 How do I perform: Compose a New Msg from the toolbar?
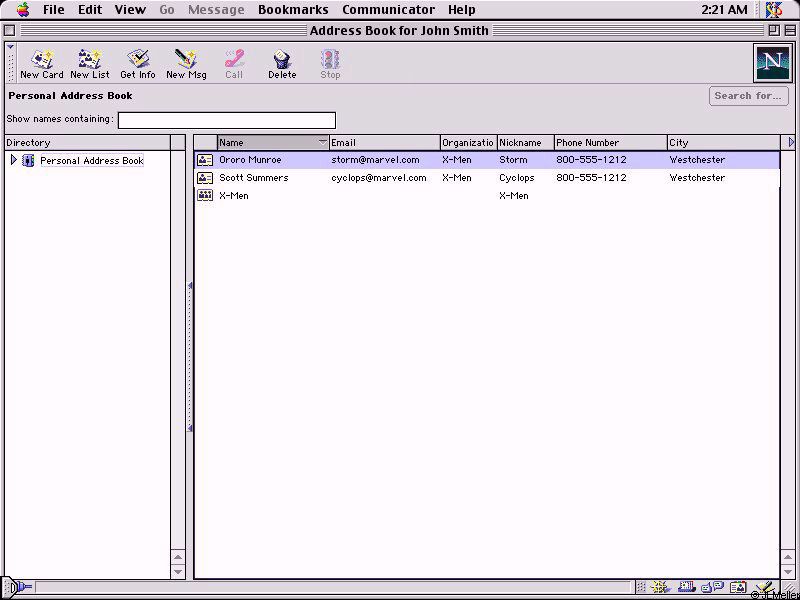pos(186,64)
